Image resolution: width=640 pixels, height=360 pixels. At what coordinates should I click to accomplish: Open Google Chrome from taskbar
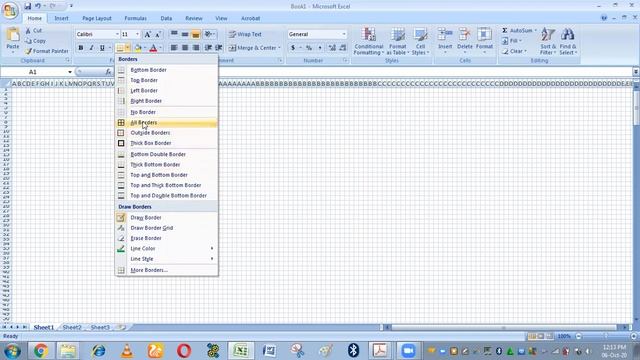point(40,351)
